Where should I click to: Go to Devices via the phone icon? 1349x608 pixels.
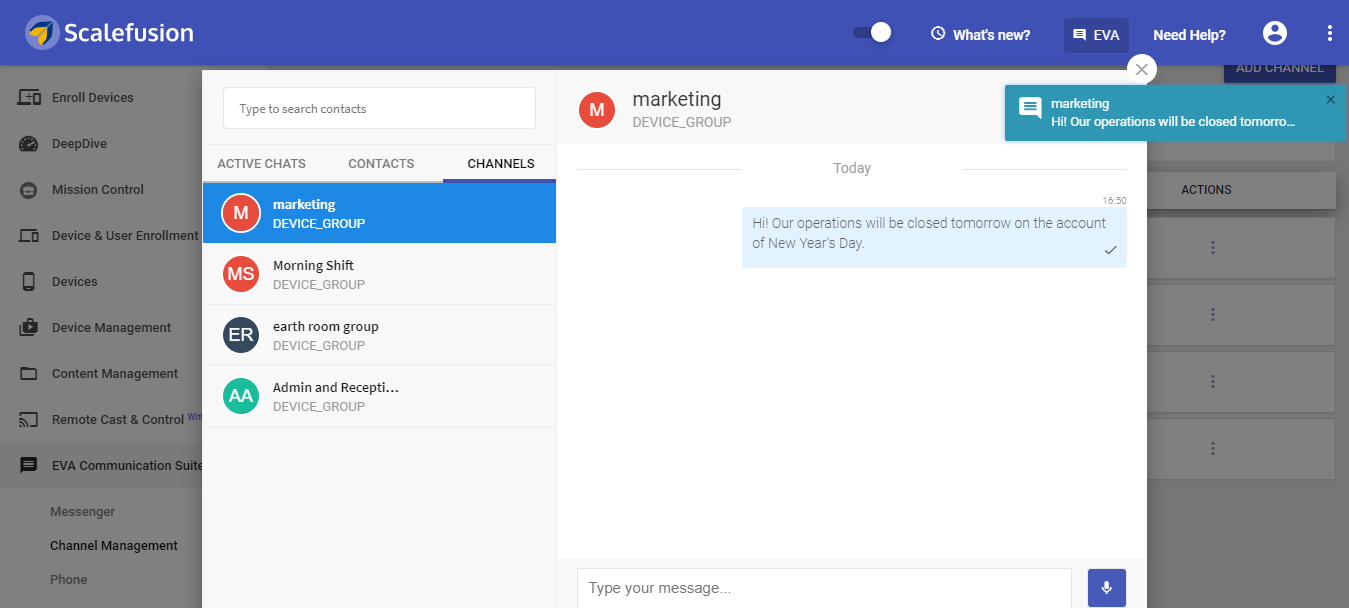click(29, 282)
